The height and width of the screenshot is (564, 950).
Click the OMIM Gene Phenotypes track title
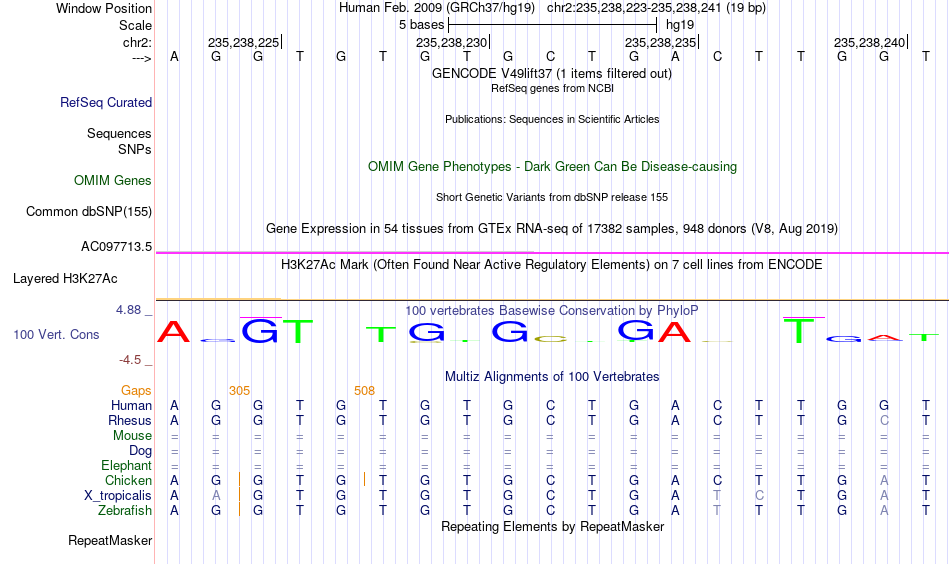click(x=553, y=167)
